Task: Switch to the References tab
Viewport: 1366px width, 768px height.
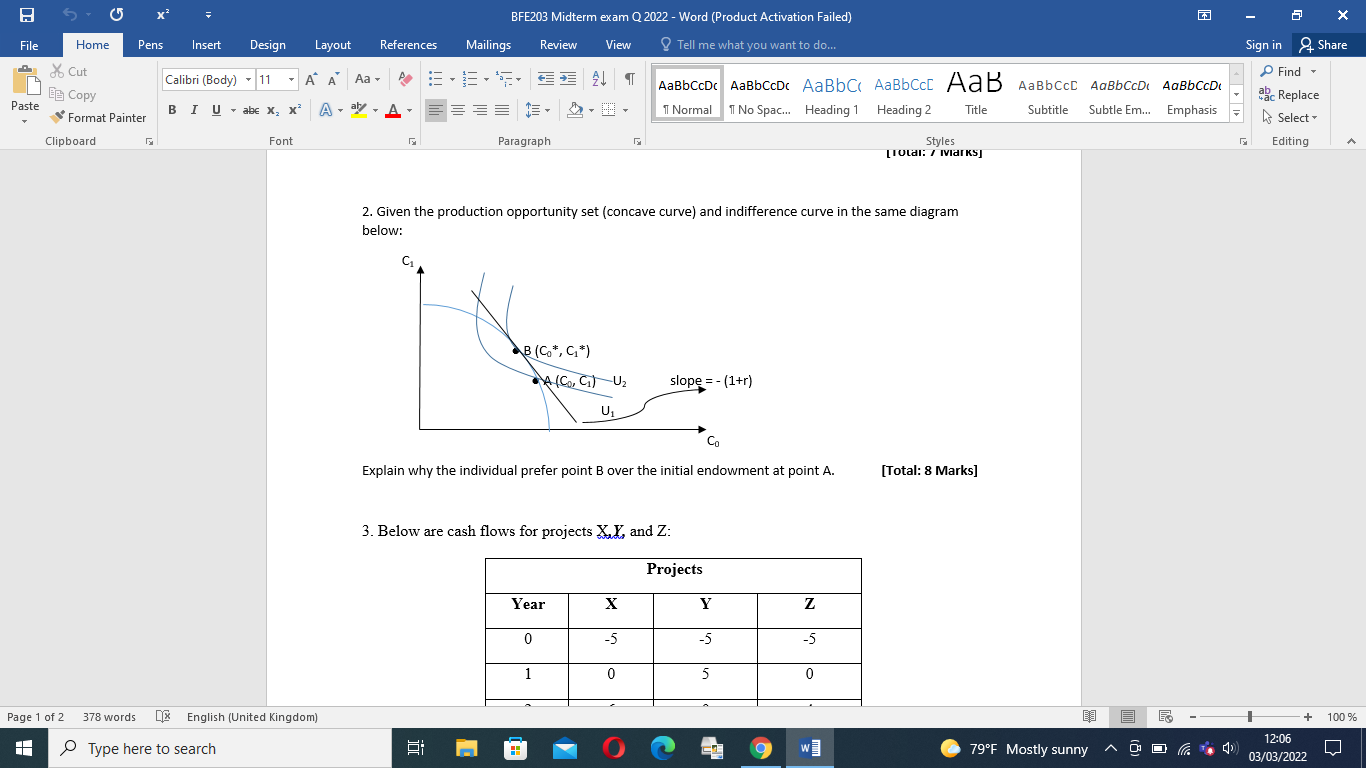Action: click(x=408, y=45)
